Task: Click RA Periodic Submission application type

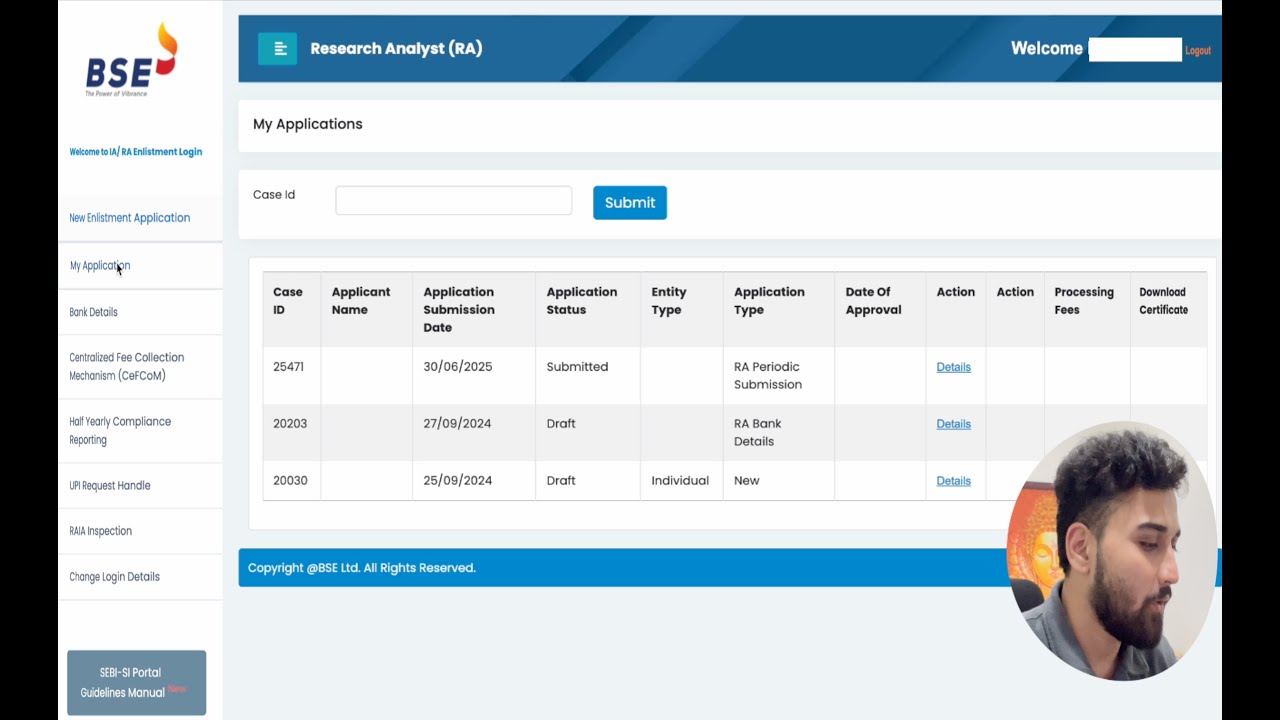Action: point(768,376)
